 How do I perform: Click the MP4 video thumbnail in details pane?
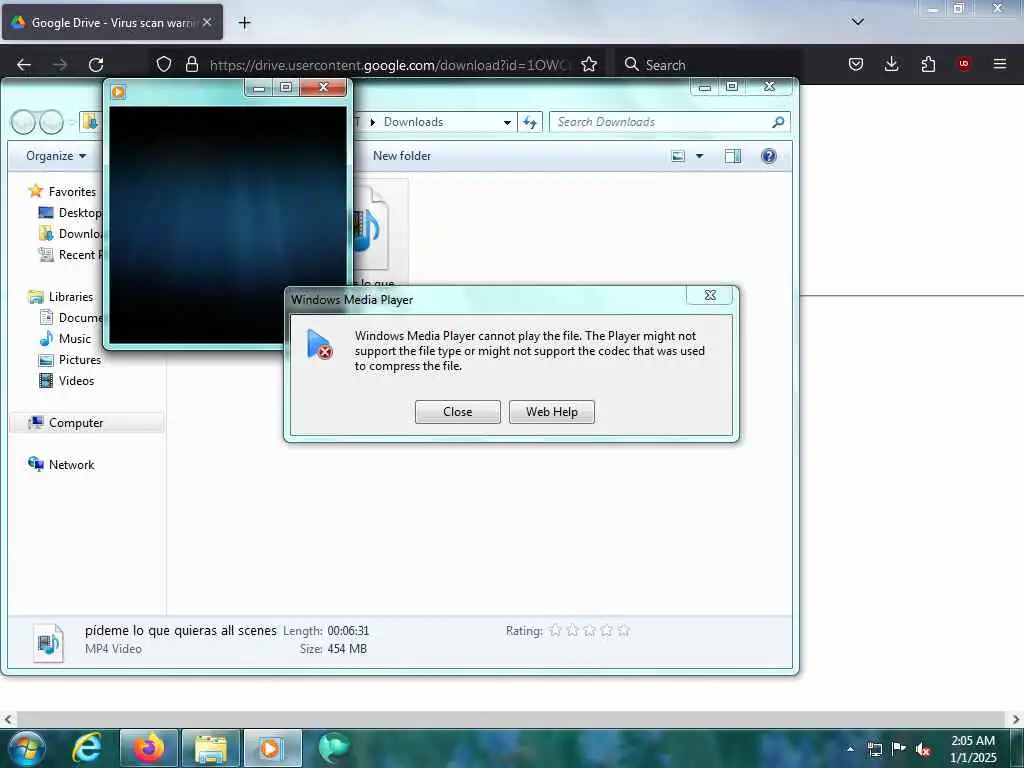point(48,643)
